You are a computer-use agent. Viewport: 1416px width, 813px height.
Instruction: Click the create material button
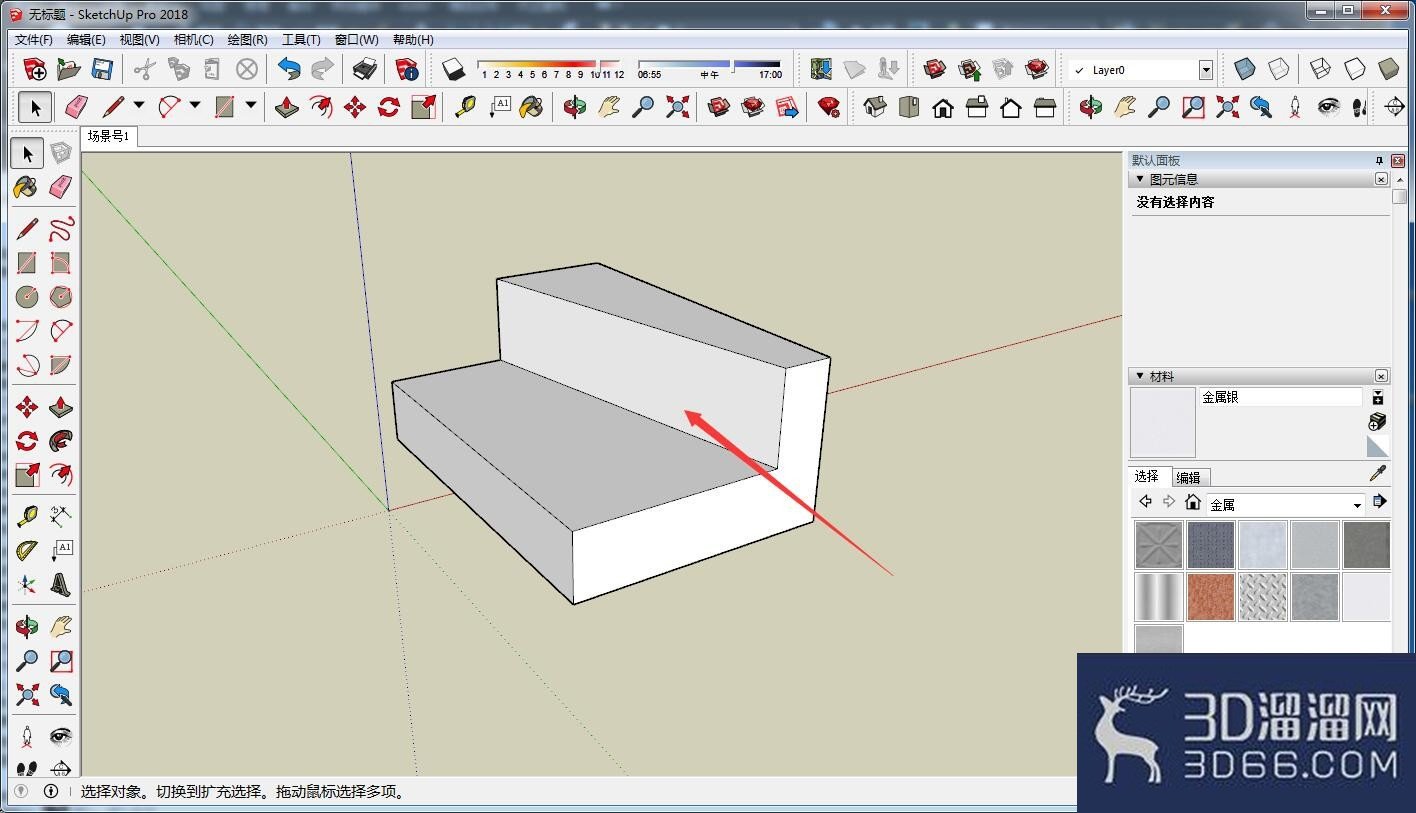pyautogui.click(x=1377, y=421)
